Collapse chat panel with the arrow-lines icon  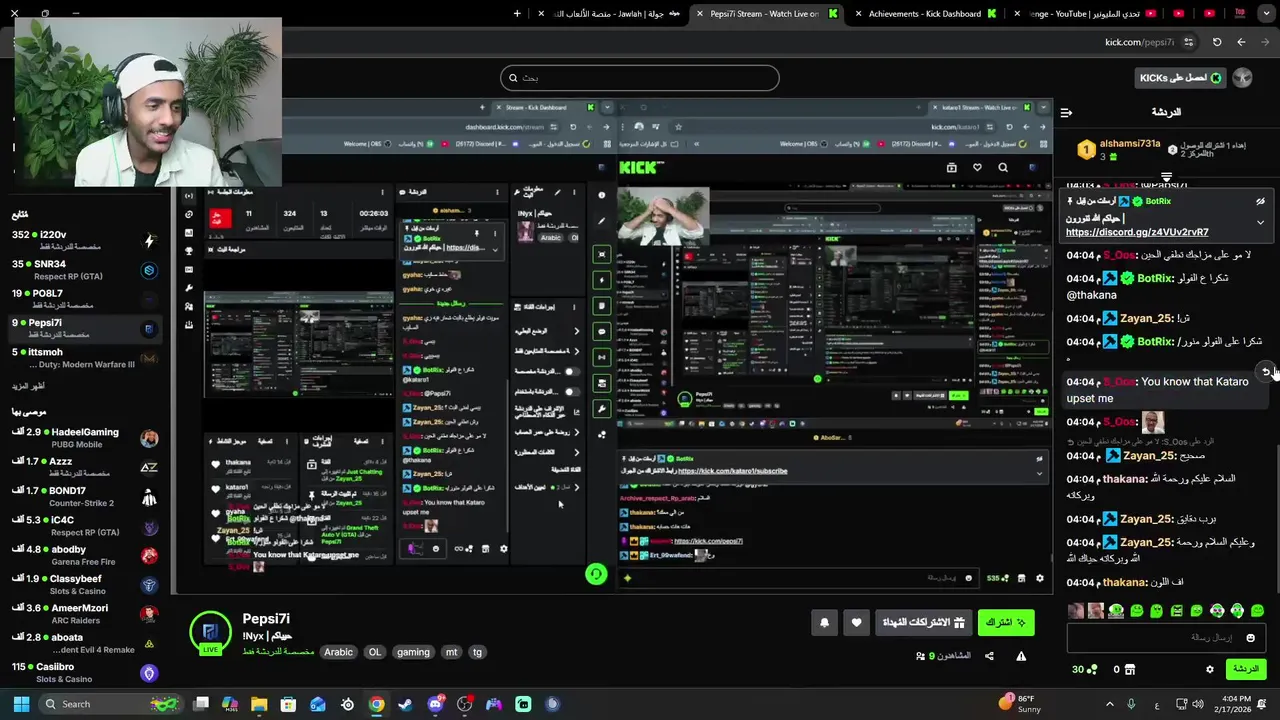(1066, 112)
